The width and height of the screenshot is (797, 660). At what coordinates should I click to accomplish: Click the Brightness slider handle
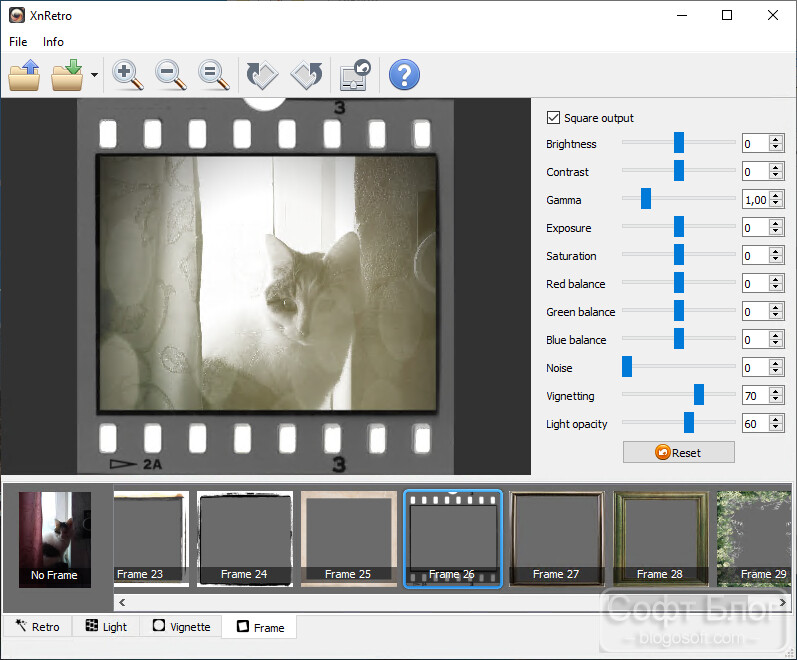click(679, 142)
